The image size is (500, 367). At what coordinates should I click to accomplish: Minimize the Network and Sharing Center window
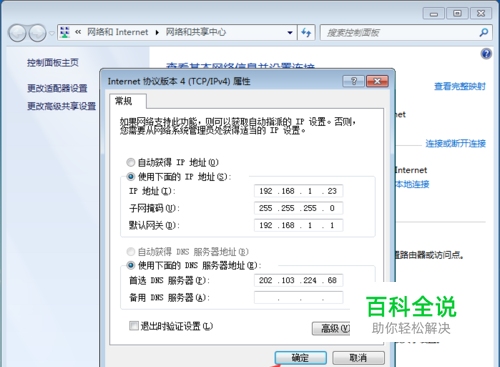pos(434,14)
